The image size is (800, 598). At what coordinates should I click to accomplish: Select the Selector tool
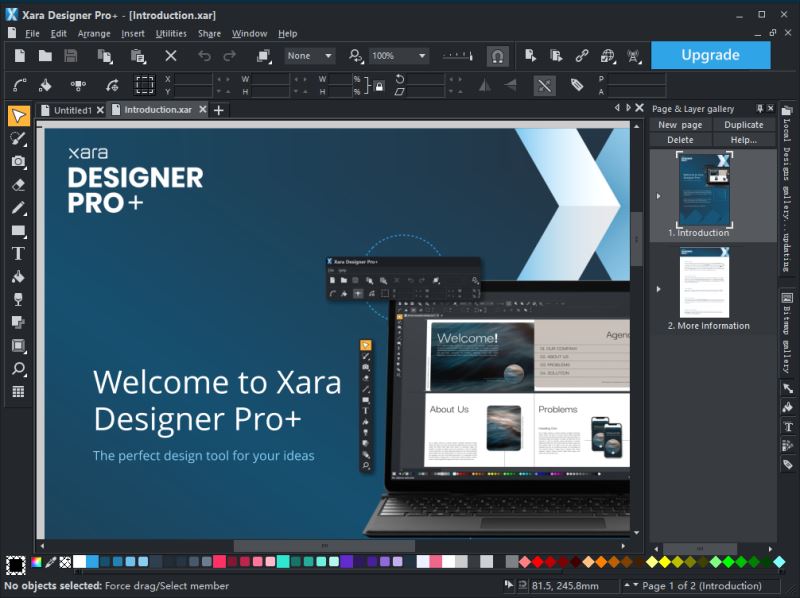click(17, 117)
